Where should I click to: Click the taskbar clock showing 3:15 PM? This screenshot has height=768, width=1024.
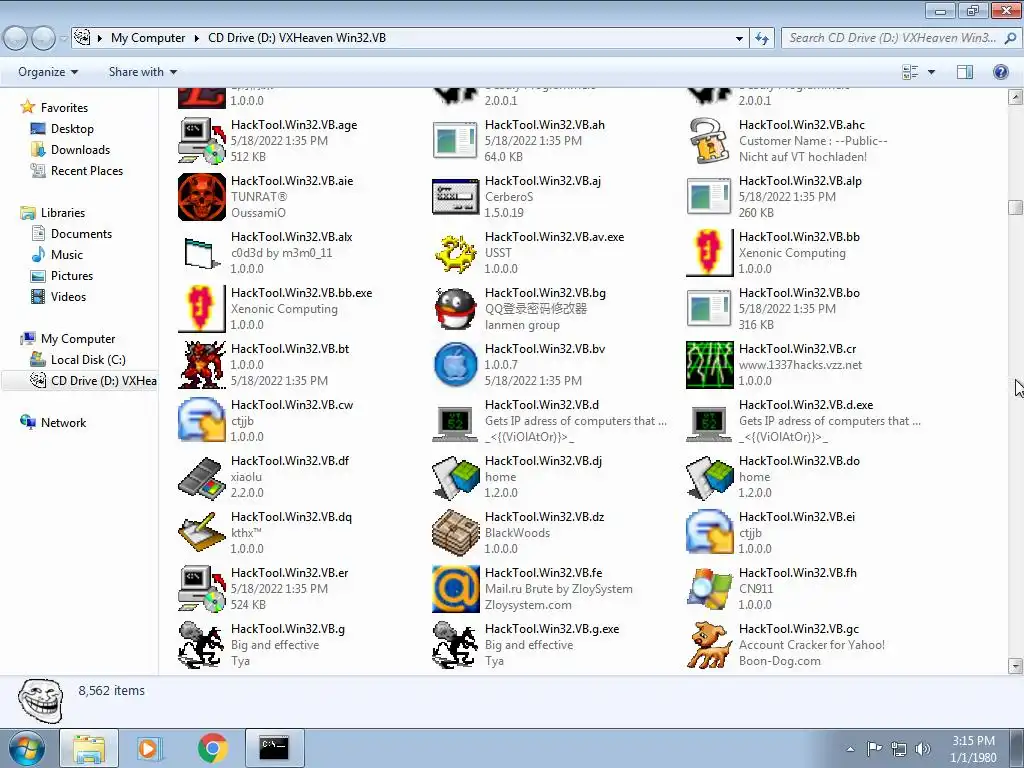973,749
